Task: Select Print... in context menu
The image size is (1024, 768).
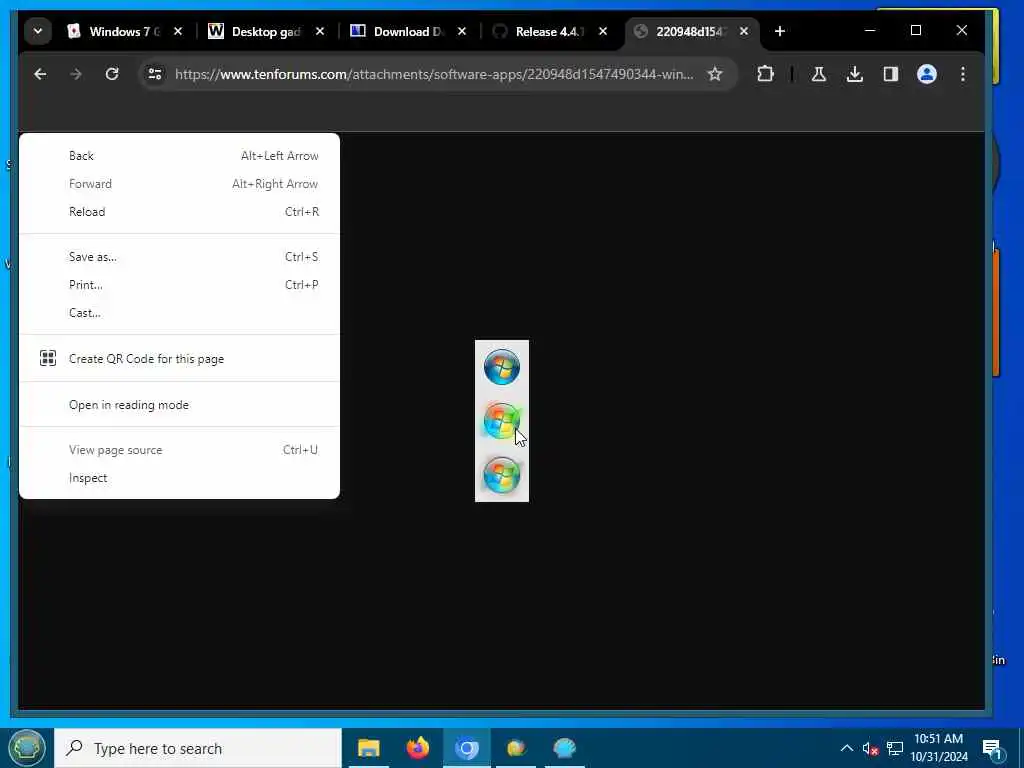Action: tap(180, 285)
